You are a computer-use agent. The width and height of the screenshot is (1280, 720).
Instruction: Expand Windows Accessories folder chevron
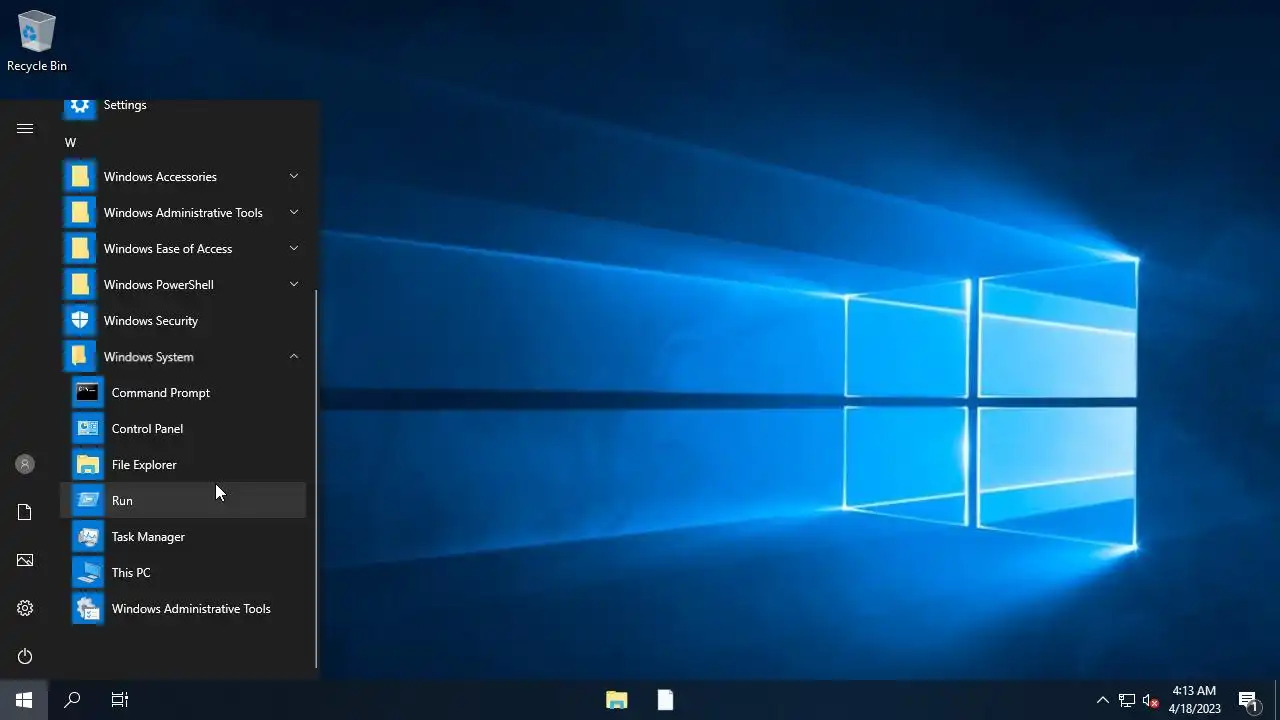point(294,176)
